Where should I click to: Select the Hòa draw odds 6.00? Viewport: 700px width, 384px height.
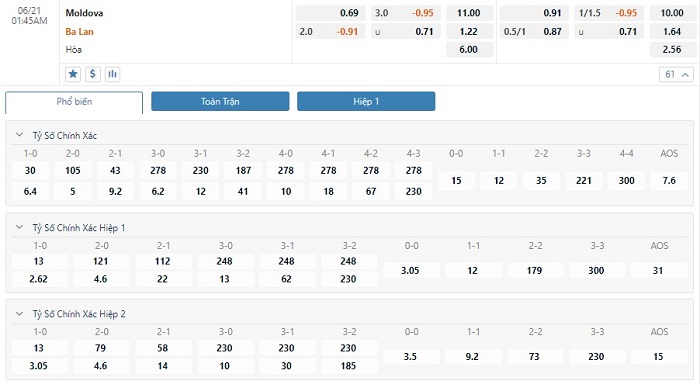[x=469, y=49]
